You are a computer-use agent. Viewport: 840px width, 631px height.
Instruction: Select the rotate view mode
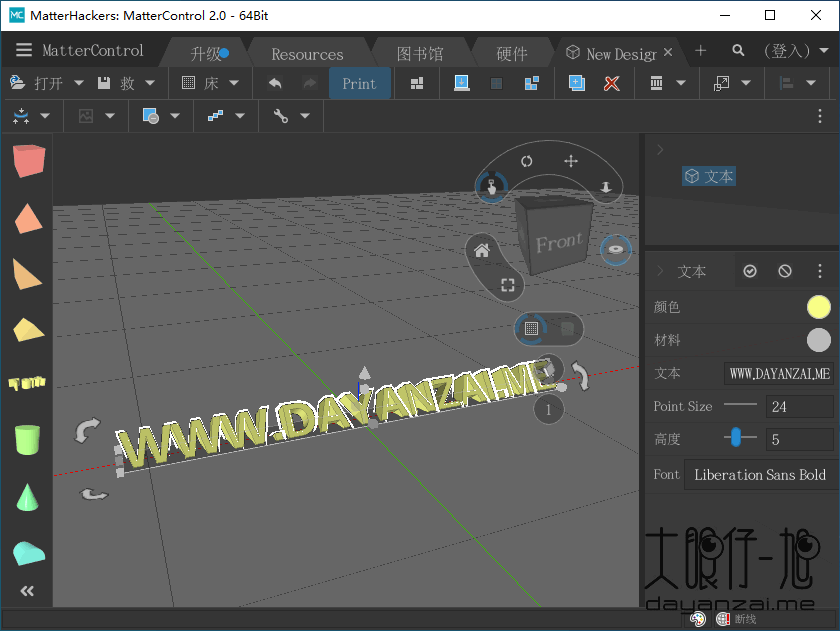pos(527,161)
